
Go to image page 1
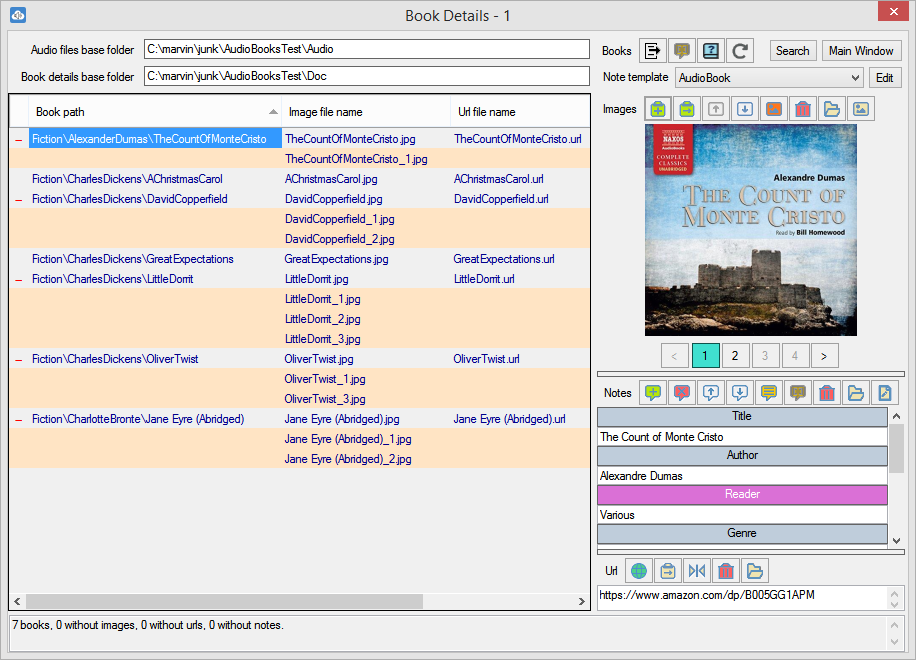tap(705, 356)
